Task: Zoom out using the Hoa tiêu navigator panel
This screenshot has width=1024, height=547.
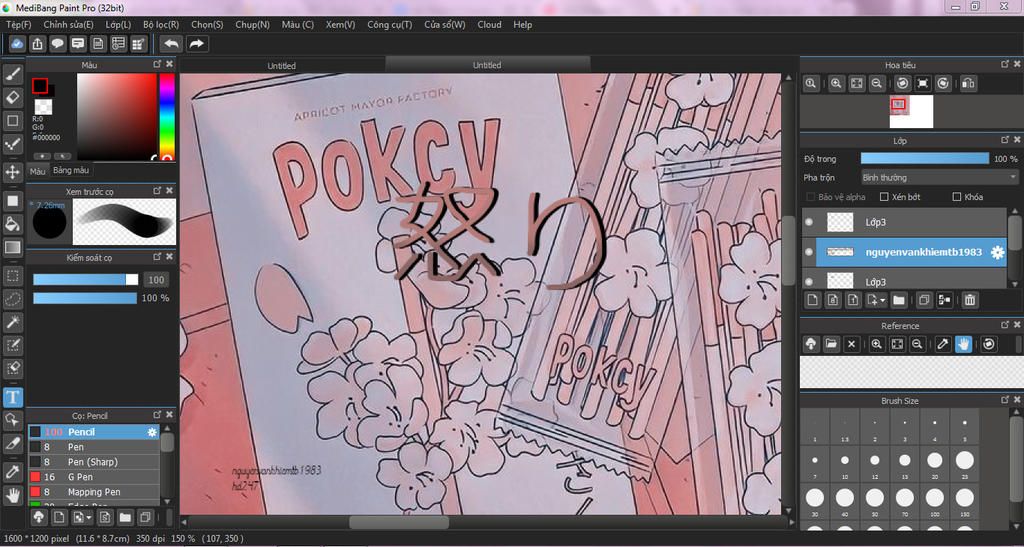Action: click(x=877, y=84)
